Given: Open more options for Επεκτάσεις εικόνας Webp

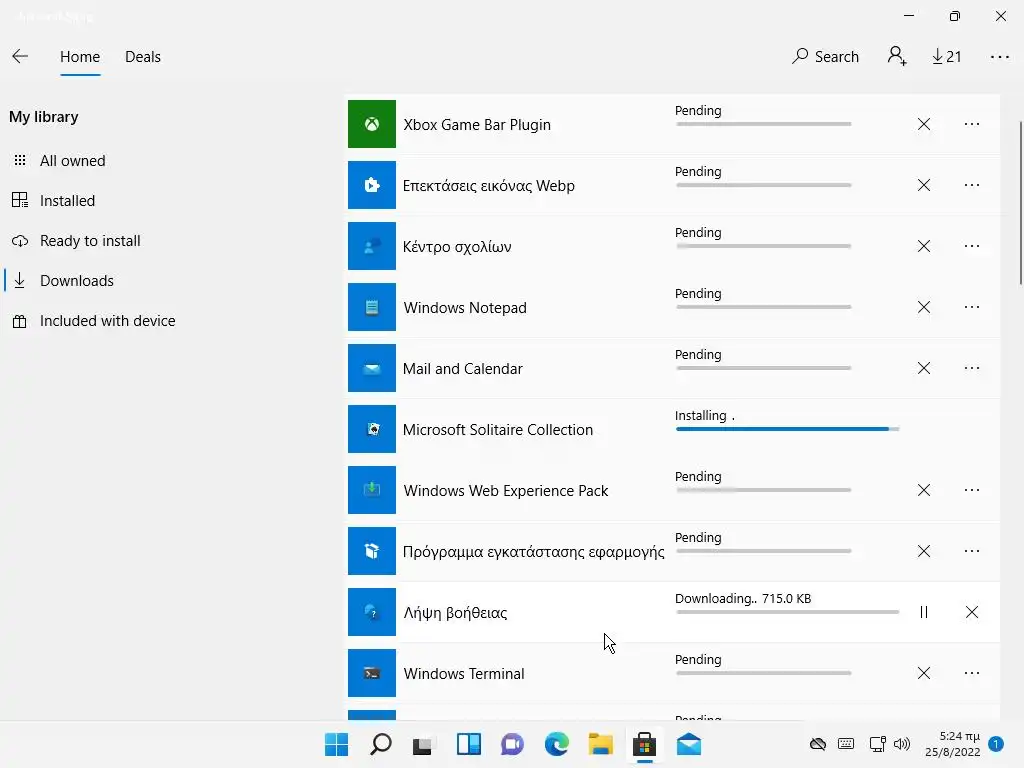Looking at the screenshot, I should (972, 185).
